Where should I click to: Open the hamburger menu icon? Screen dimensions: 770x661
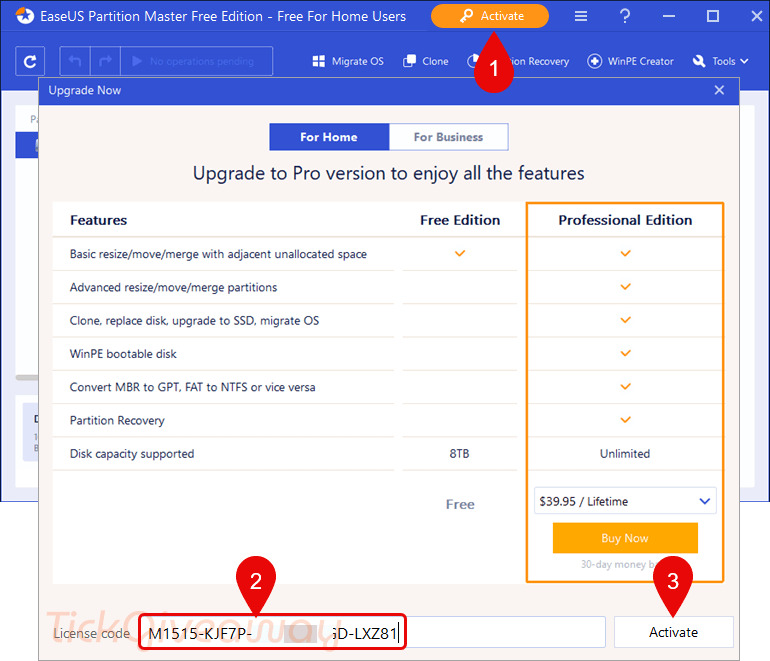coord(581,17)
